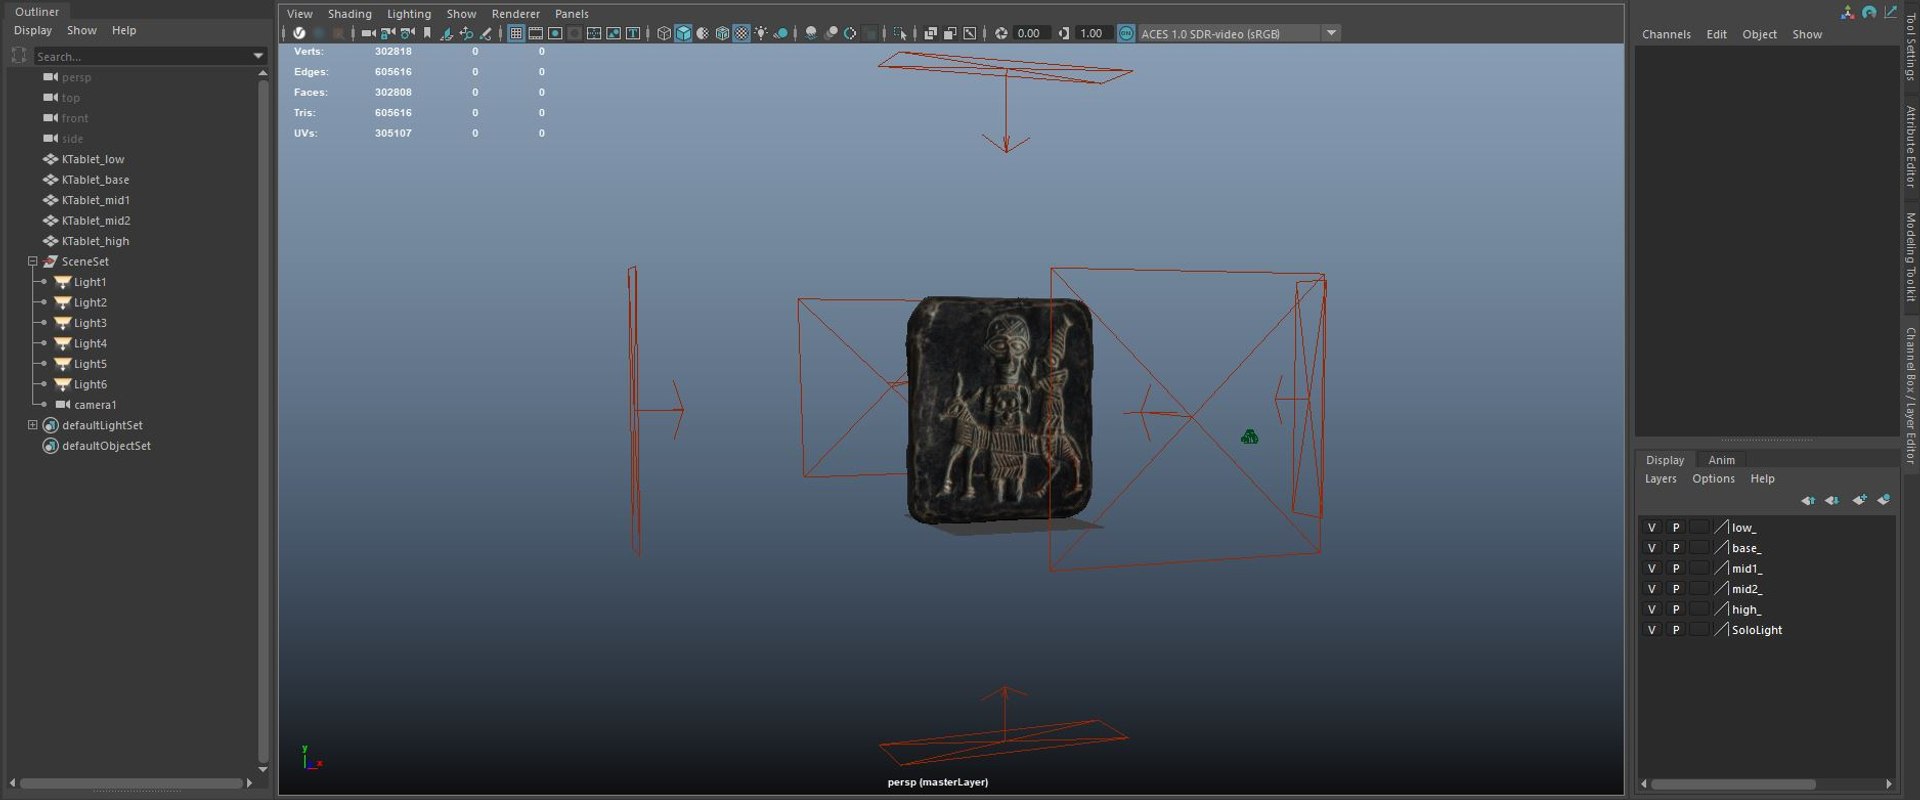Viewport: 1920px width, 800px height.
Task: Expand the defaultLightSet node
Action: click(x=33, y=425)
